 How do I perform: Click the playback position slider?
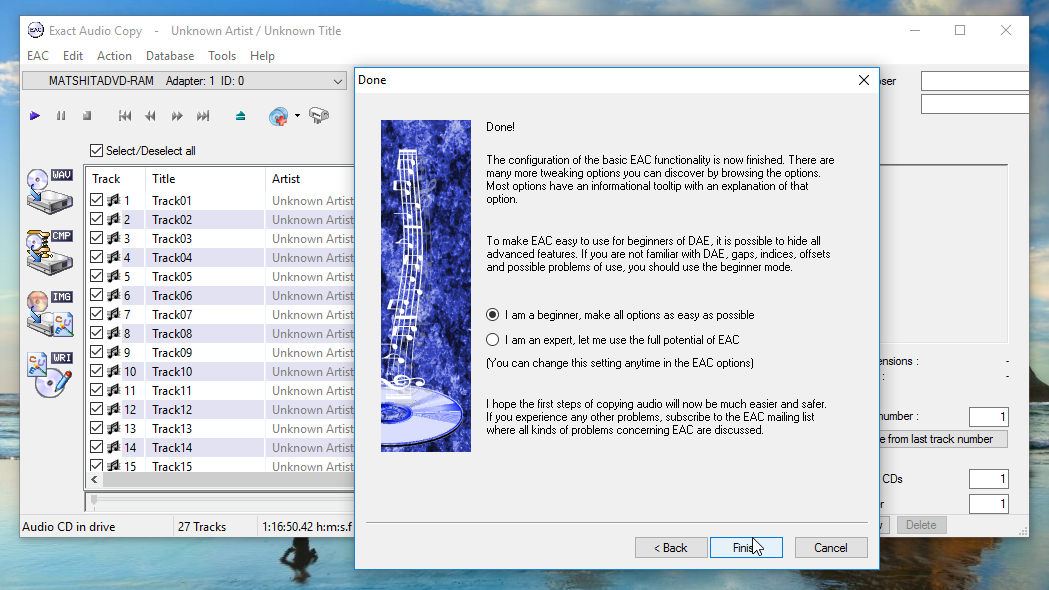(94, 499)
